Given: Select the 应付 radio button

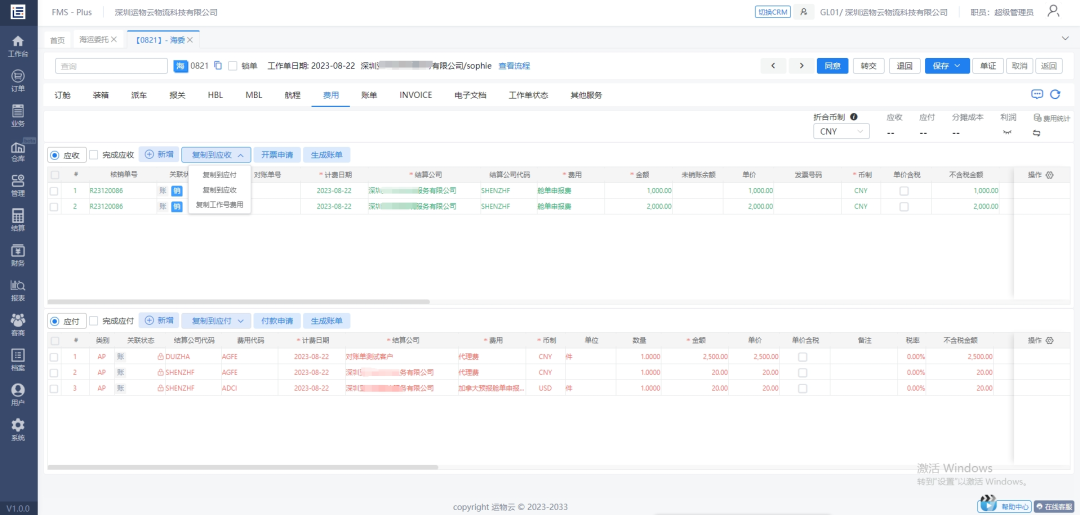Looking at the screenshot, I should point(54,321).
